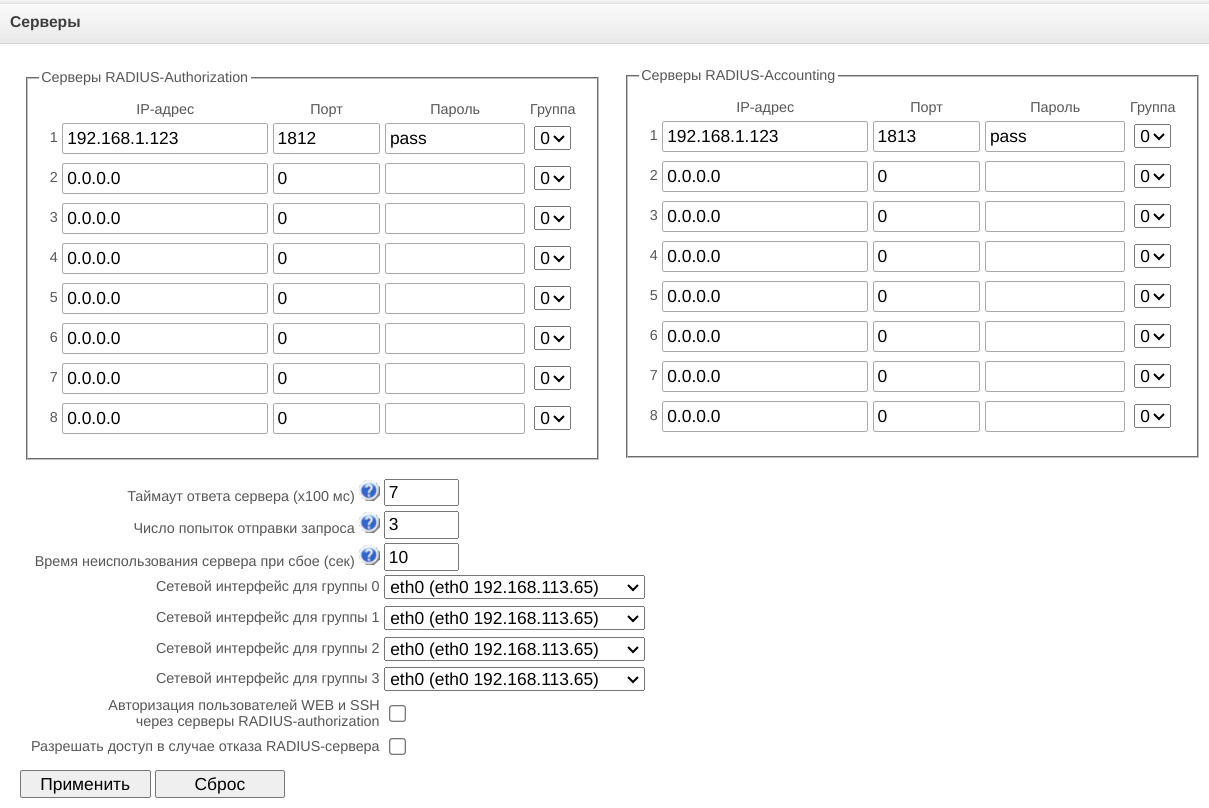The height and width of the screenshot is (808, 1209).
Task: Expand network interface dropdown for group 3
Action: tap(514, 680)
